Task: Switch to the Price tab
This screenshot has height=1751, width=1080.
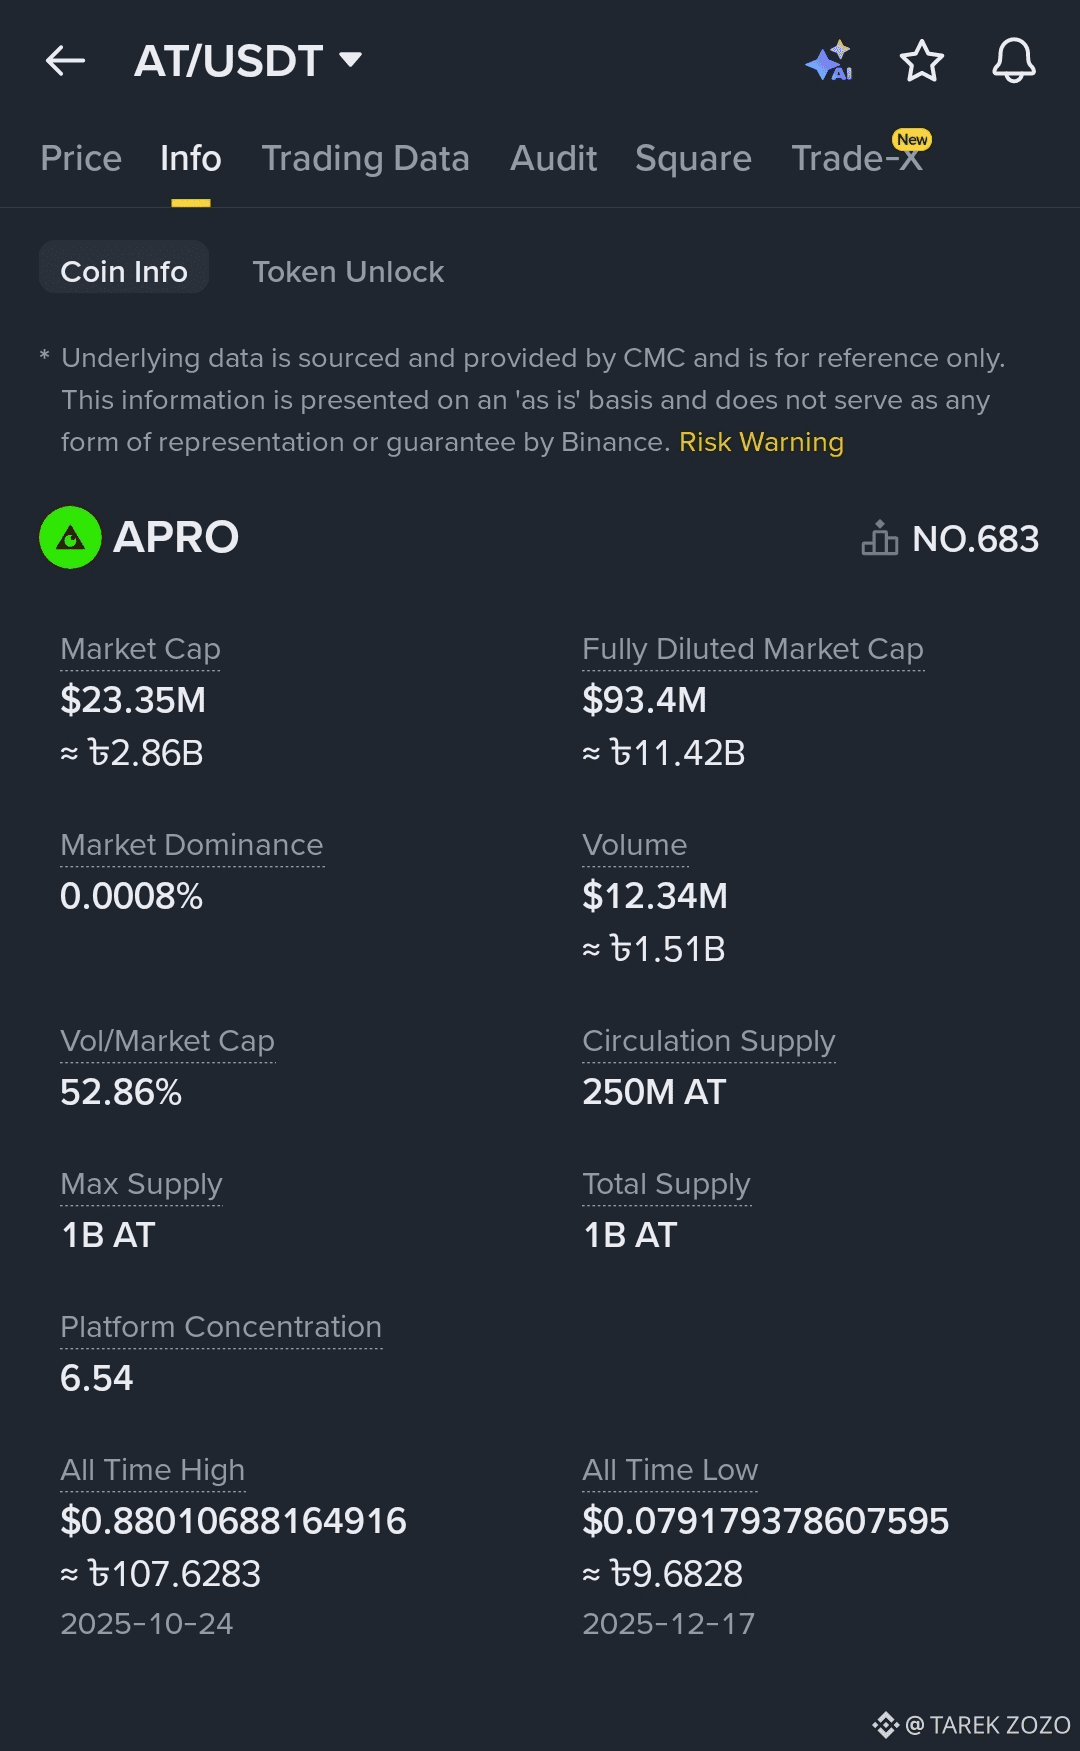Action: 81,158
